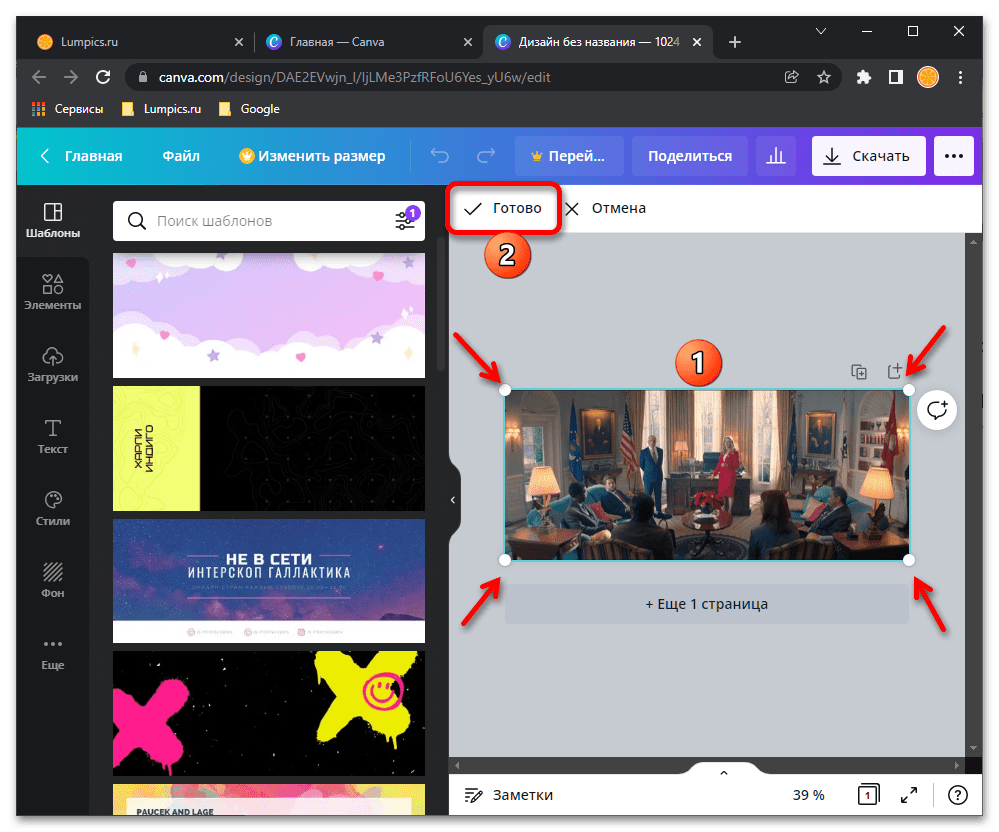Select the НЕ В СЕТИ galaxy template
The width and height of the screenshot is (999, 832).
pyautogui.click(x=268, y=581)
